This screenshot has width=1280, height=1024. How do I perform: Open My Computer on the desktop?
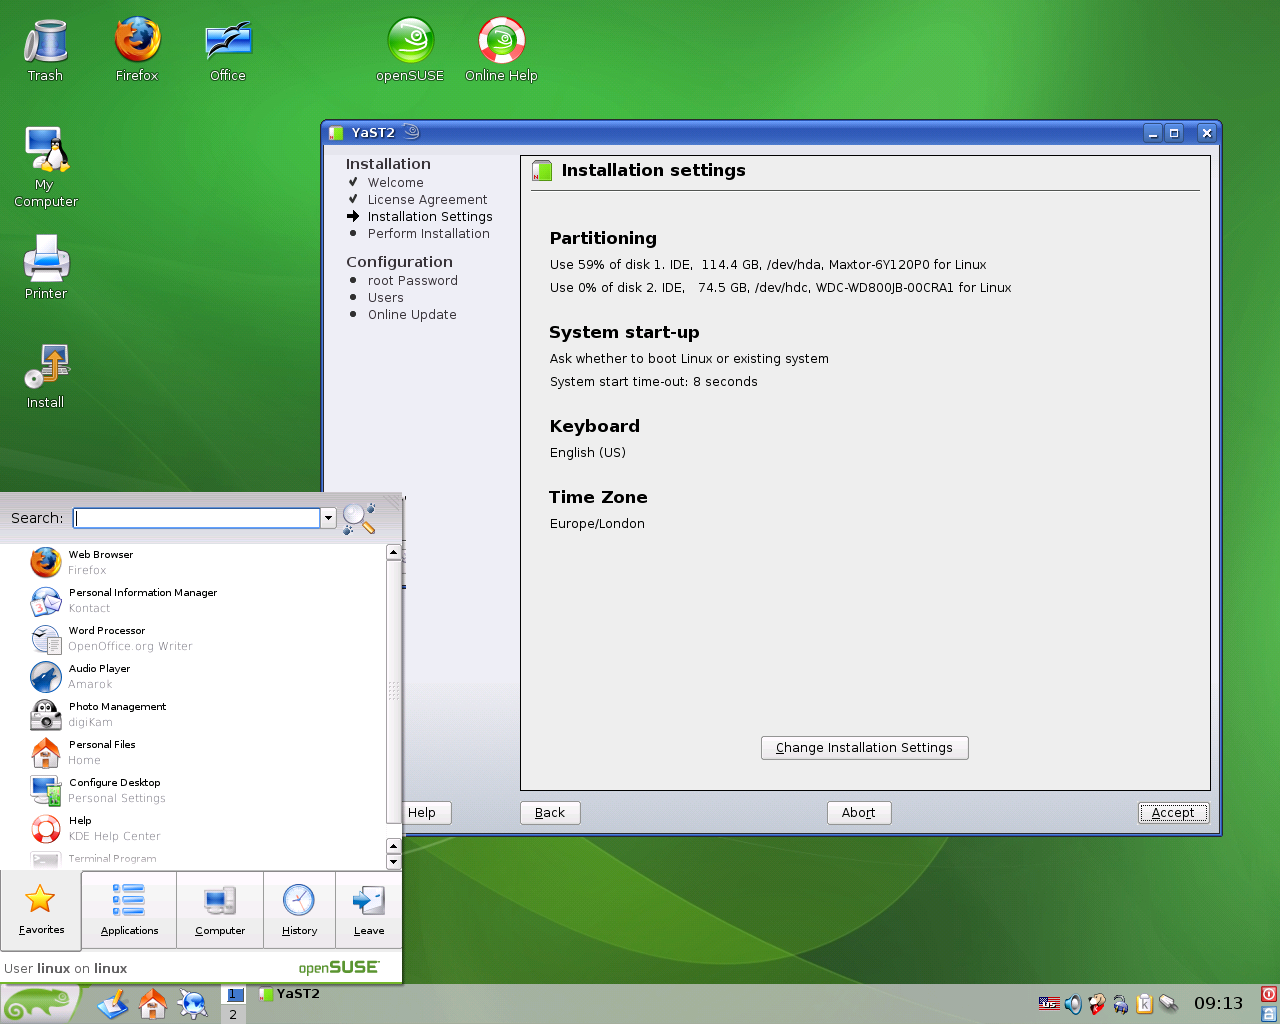coord(45,167)
